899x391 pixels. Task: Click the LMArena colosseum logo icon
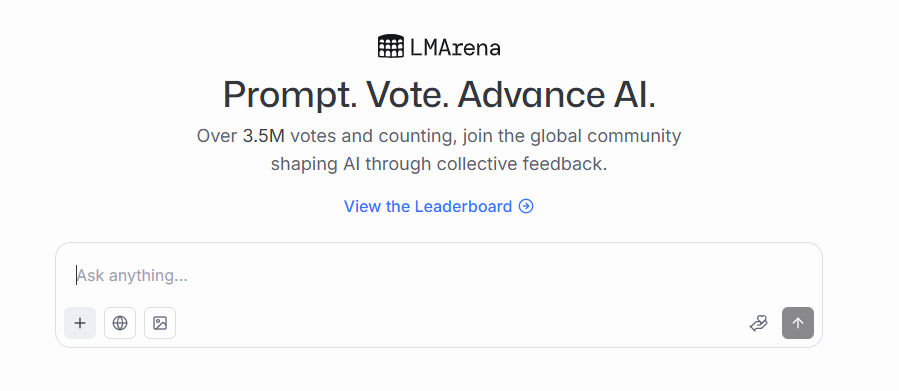[x=391, y=46]
